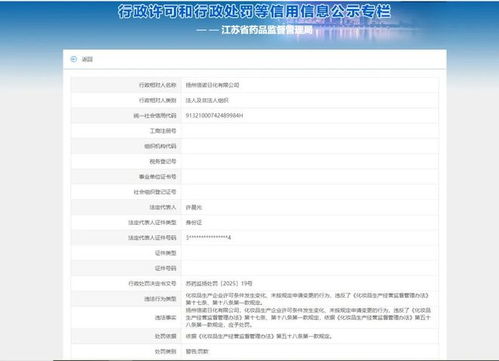The width and height of the screenshot is (499, 361).
Task: Click the masked ID number with asterisks
Action: (x=208, y=238)
